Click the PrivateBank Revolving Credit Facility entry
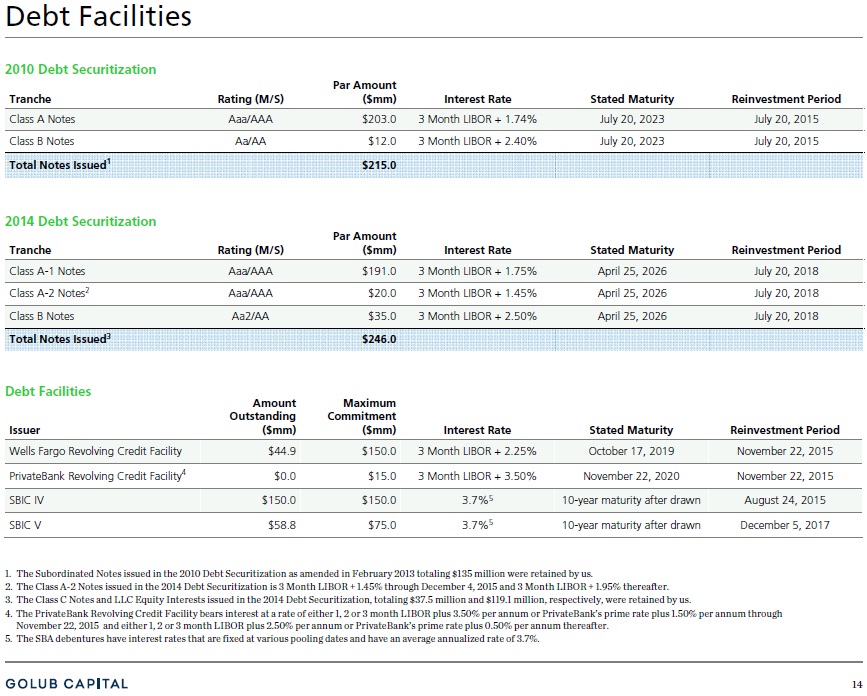The height and width of the screenshot is (696, 867). click(x=97, y=476)
